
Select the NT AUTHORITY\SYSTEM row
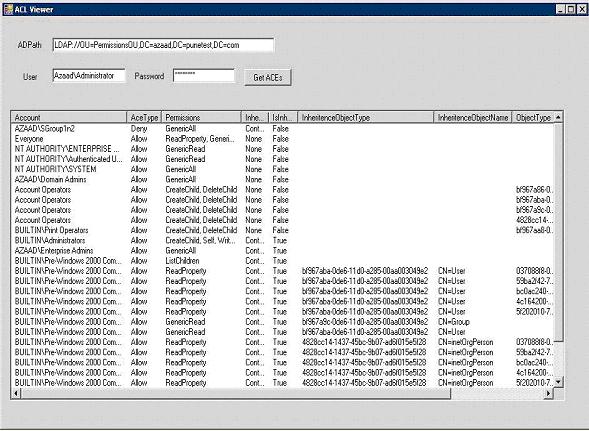[x=282, y=169]
